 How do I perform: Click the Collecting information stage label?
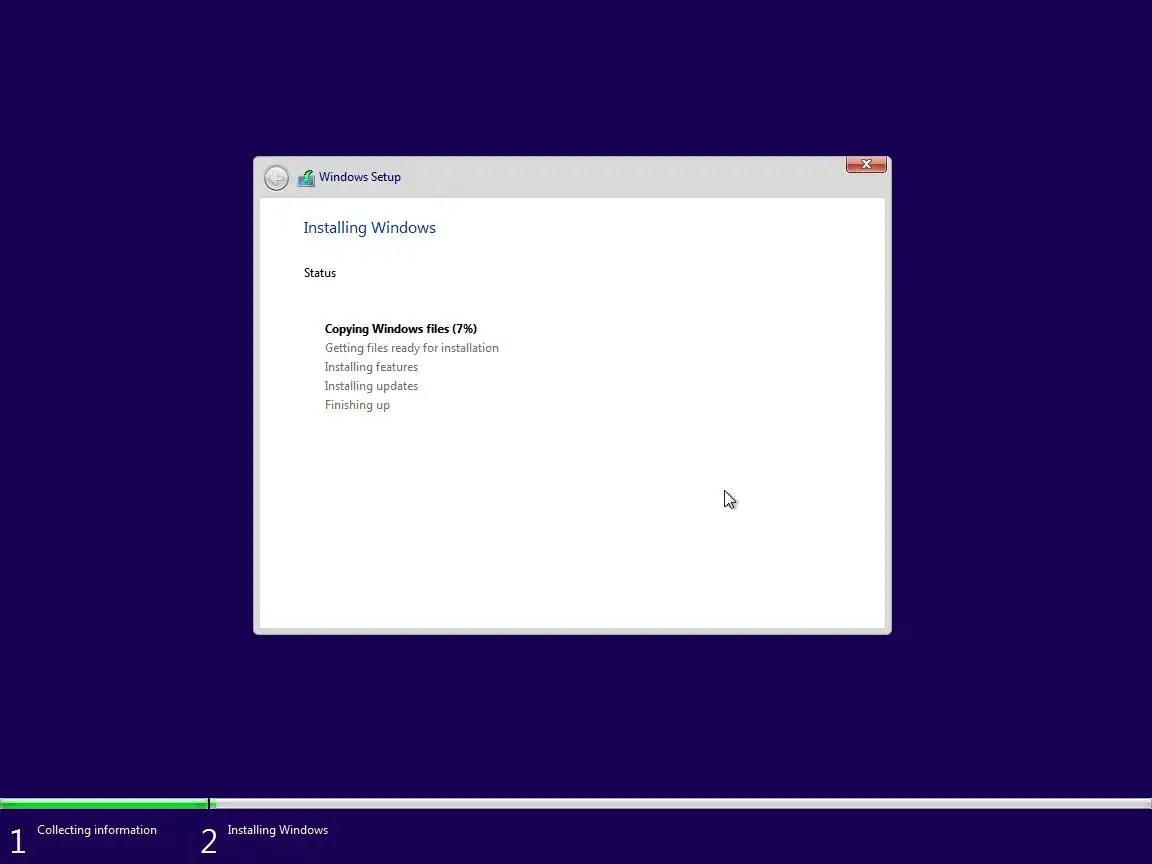[97, 829]
